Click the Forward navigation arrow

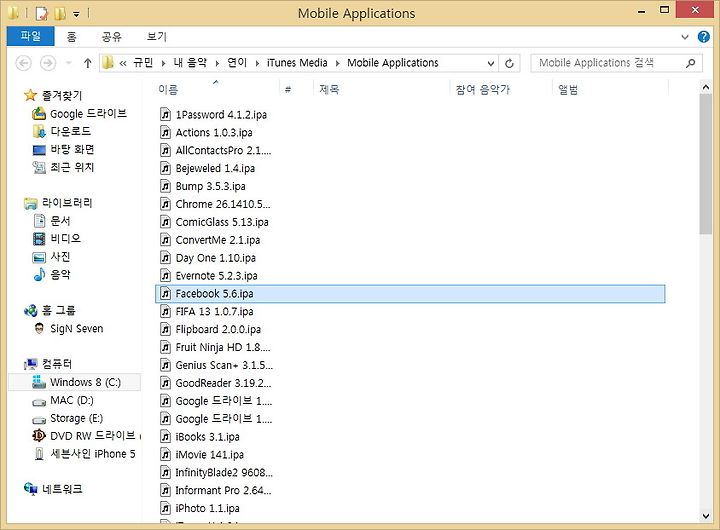[48, 63]
